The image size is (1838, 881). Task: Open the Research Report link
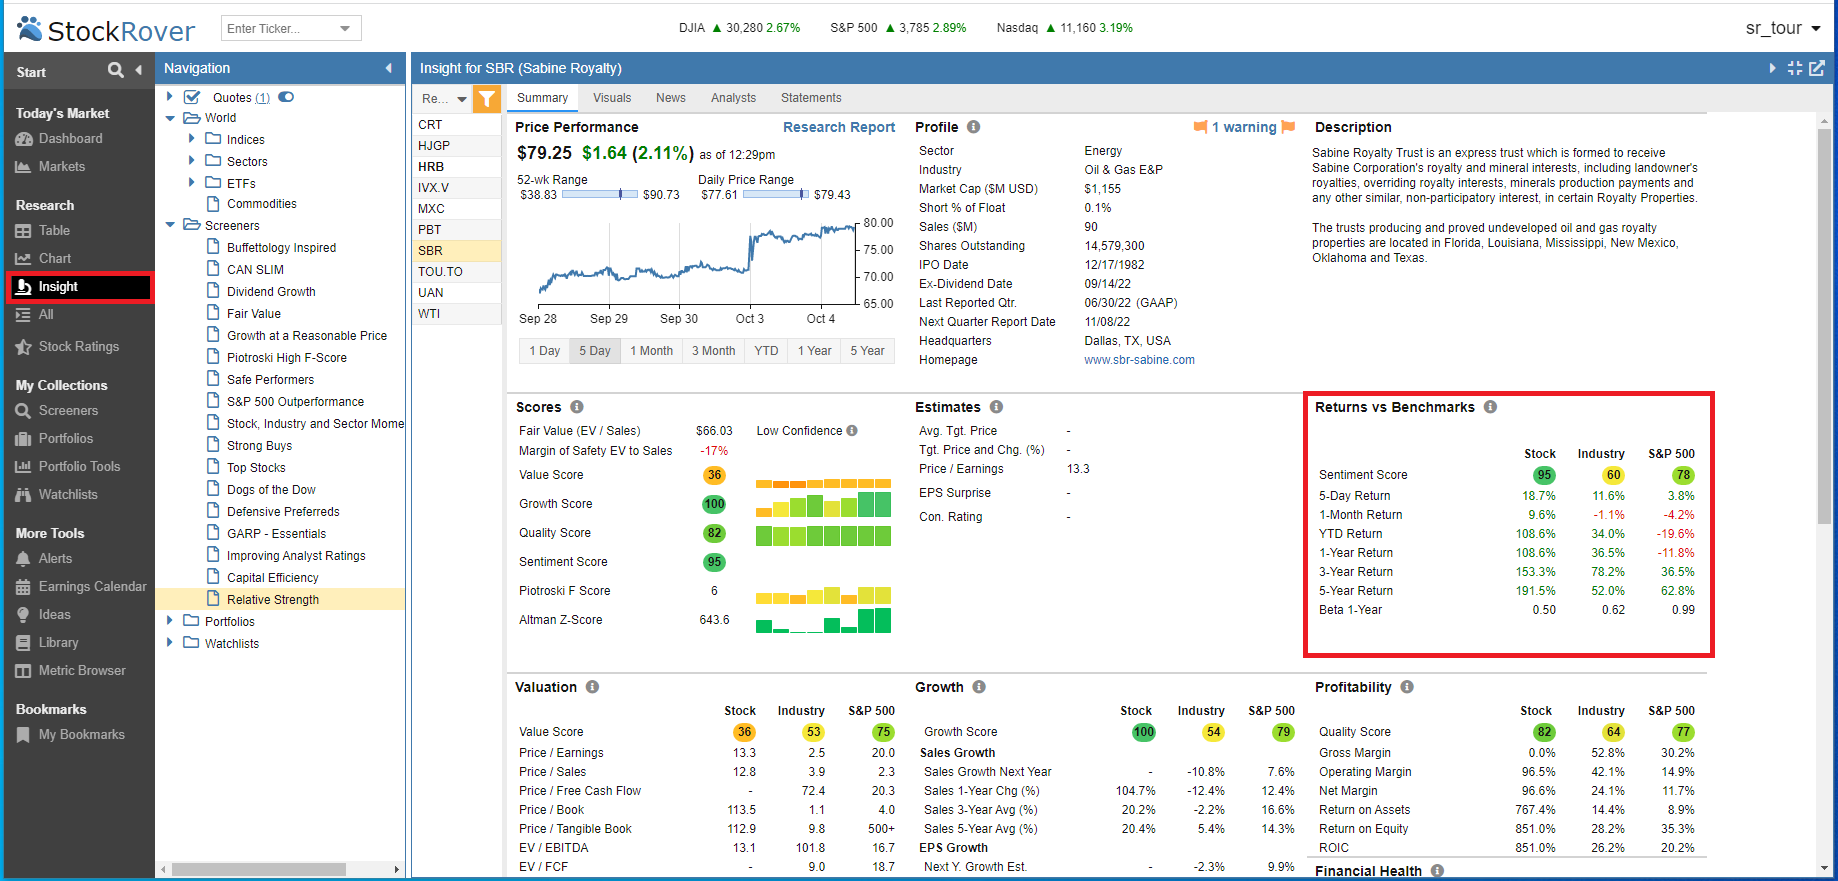click(839, 127)
